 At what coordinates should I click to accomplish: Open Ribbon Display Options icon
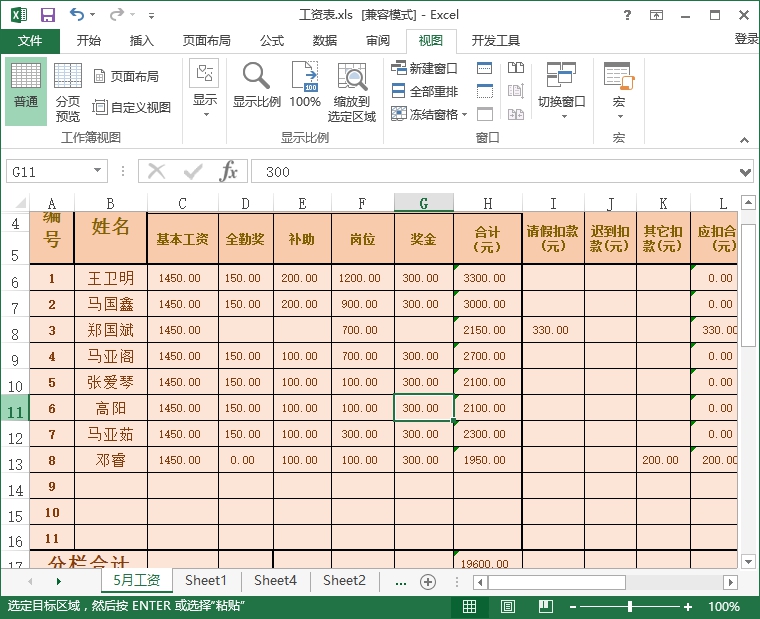(x=656, y=15)
